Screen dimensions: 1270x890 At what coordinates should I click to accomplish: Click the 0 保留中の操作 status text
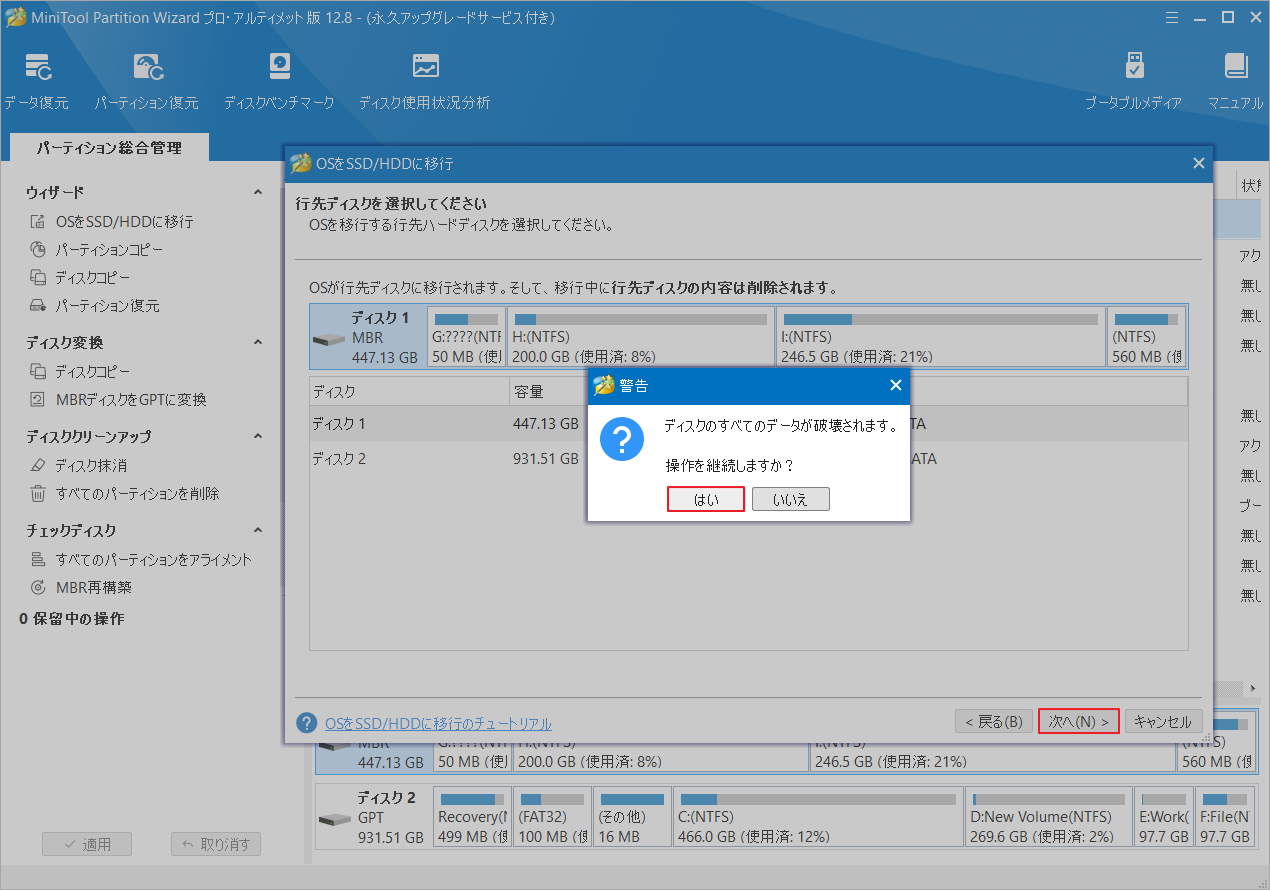72,619
